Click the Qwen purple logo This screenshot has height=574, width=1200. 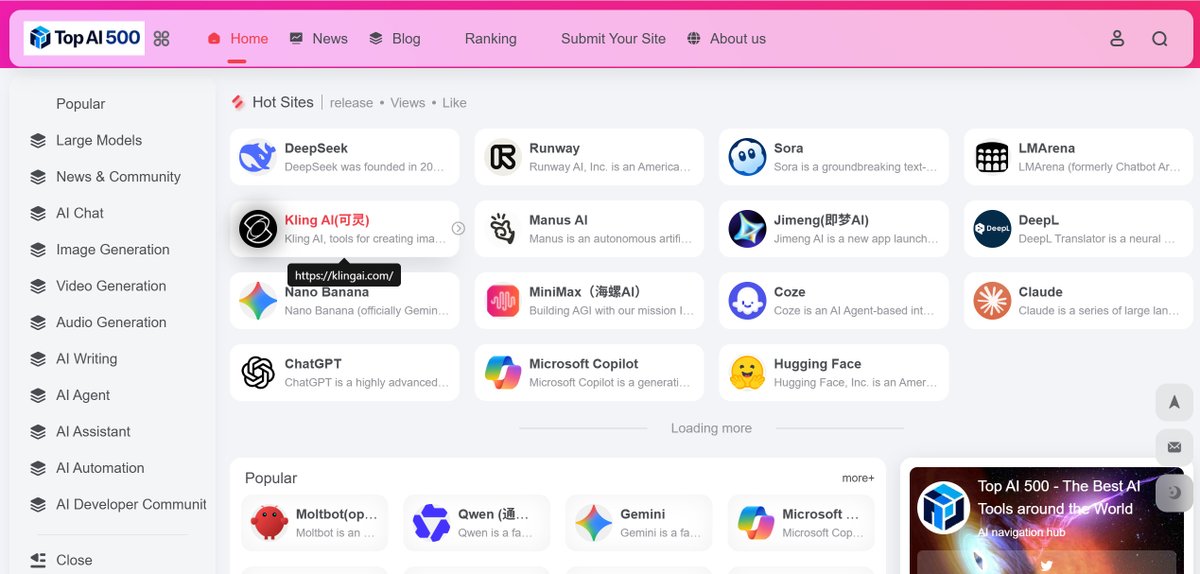click(431, 523)
